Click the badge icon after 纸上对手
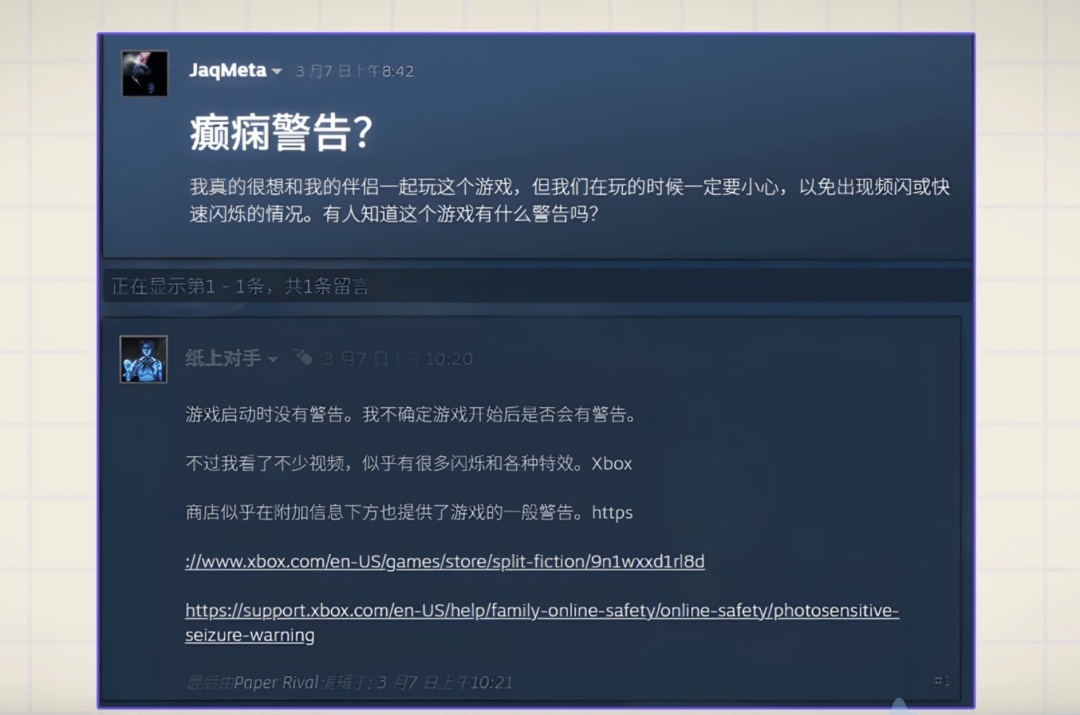The width and height of the screenshot is (1080, 715). point(302,358)
